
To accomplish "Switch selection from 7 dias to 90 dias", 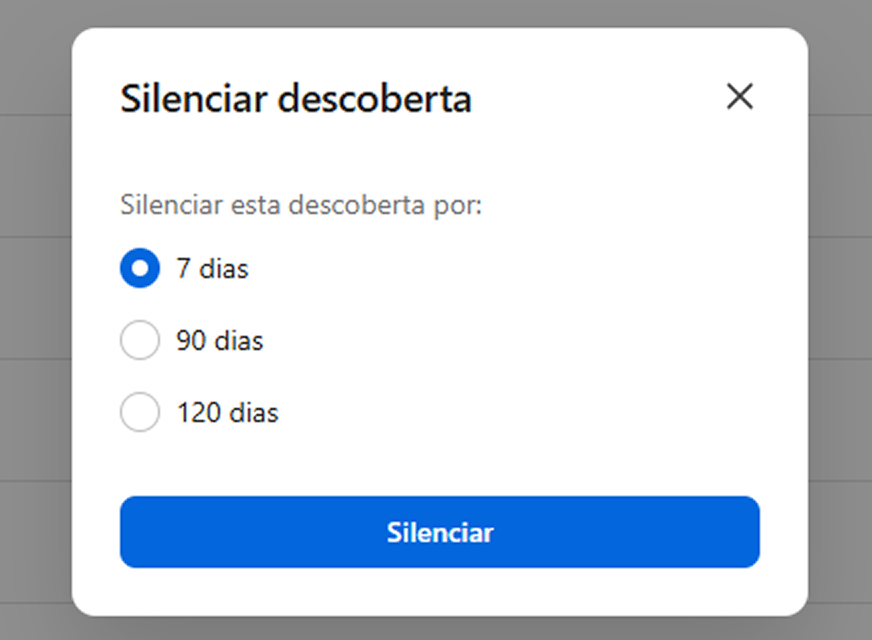I will [140, 340].
